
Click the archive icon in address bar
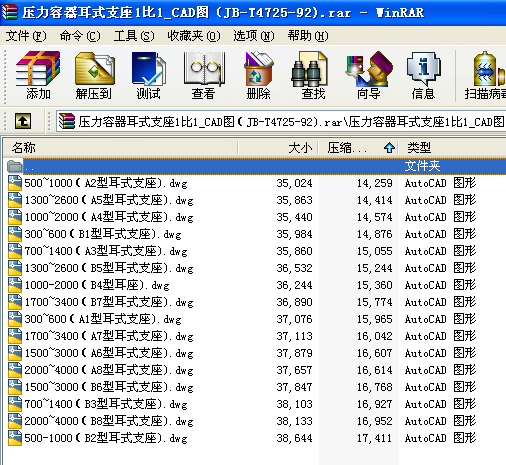tap(67, 121)
